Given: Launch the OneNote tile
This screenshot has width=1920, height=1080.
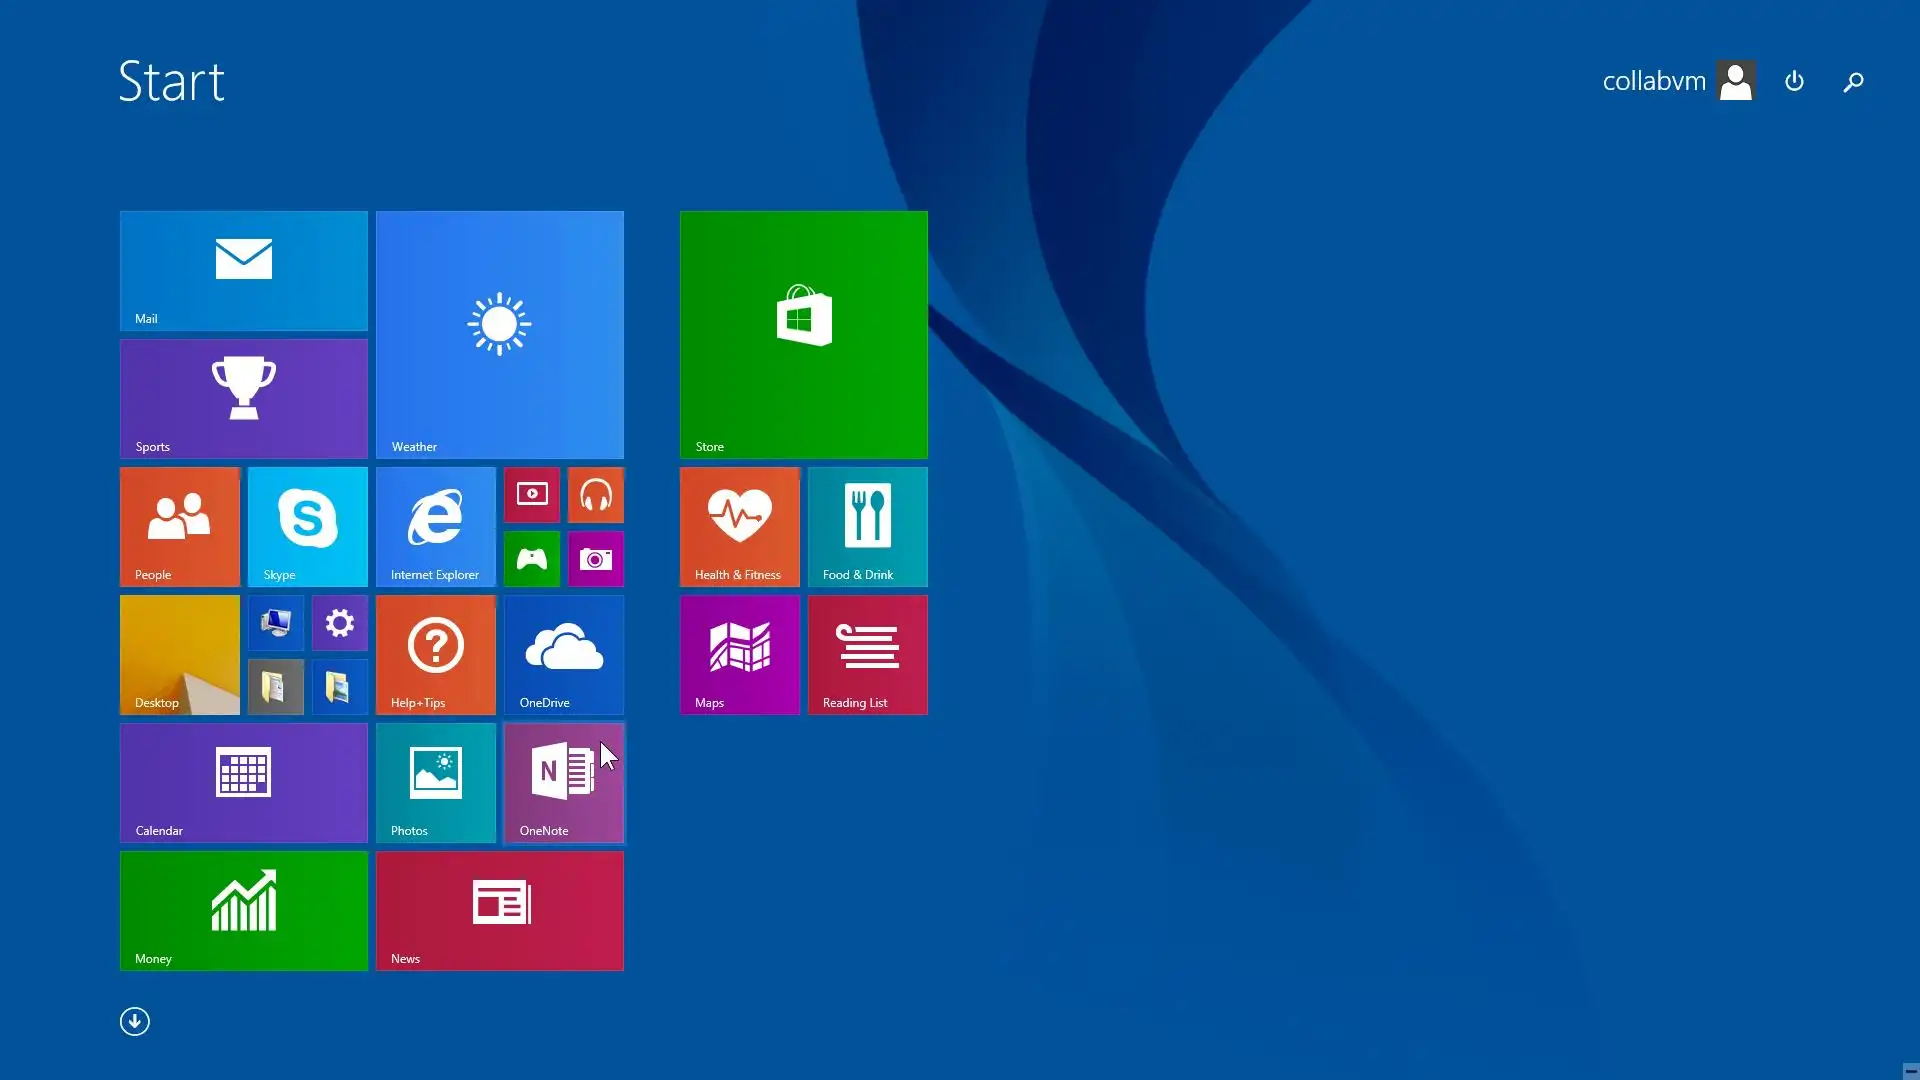Looking at the screenshot, I should coord(563,782).
